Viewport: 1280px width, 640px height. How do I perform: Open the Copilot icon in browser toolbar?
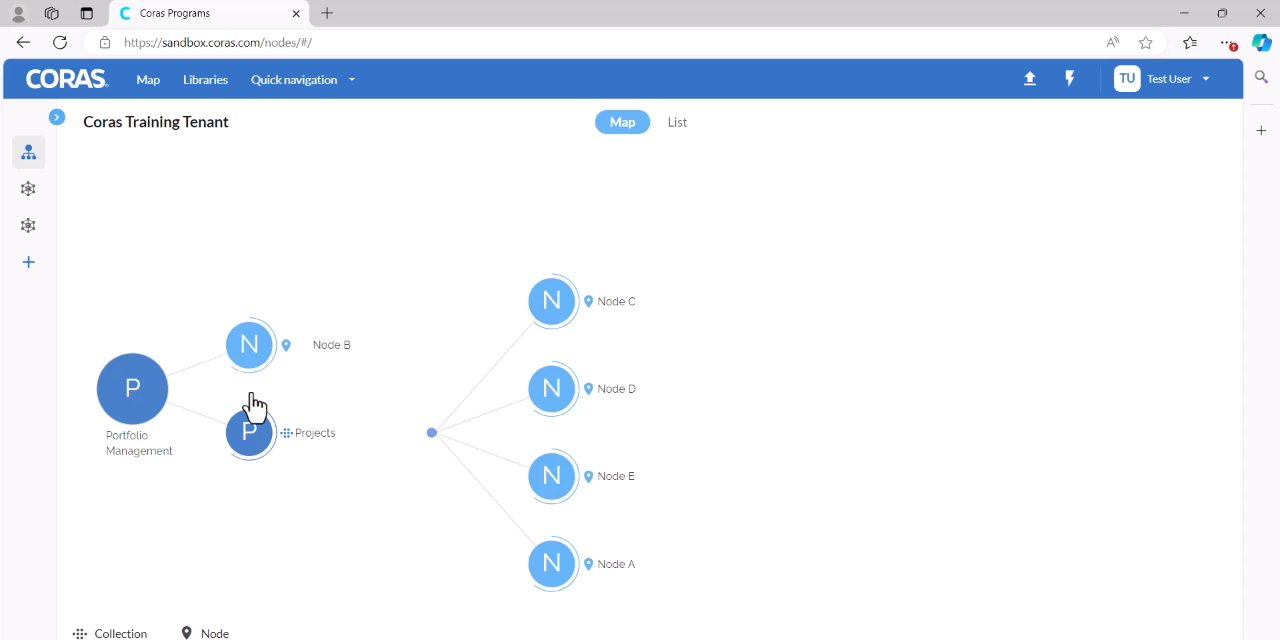coord(1262,42)
